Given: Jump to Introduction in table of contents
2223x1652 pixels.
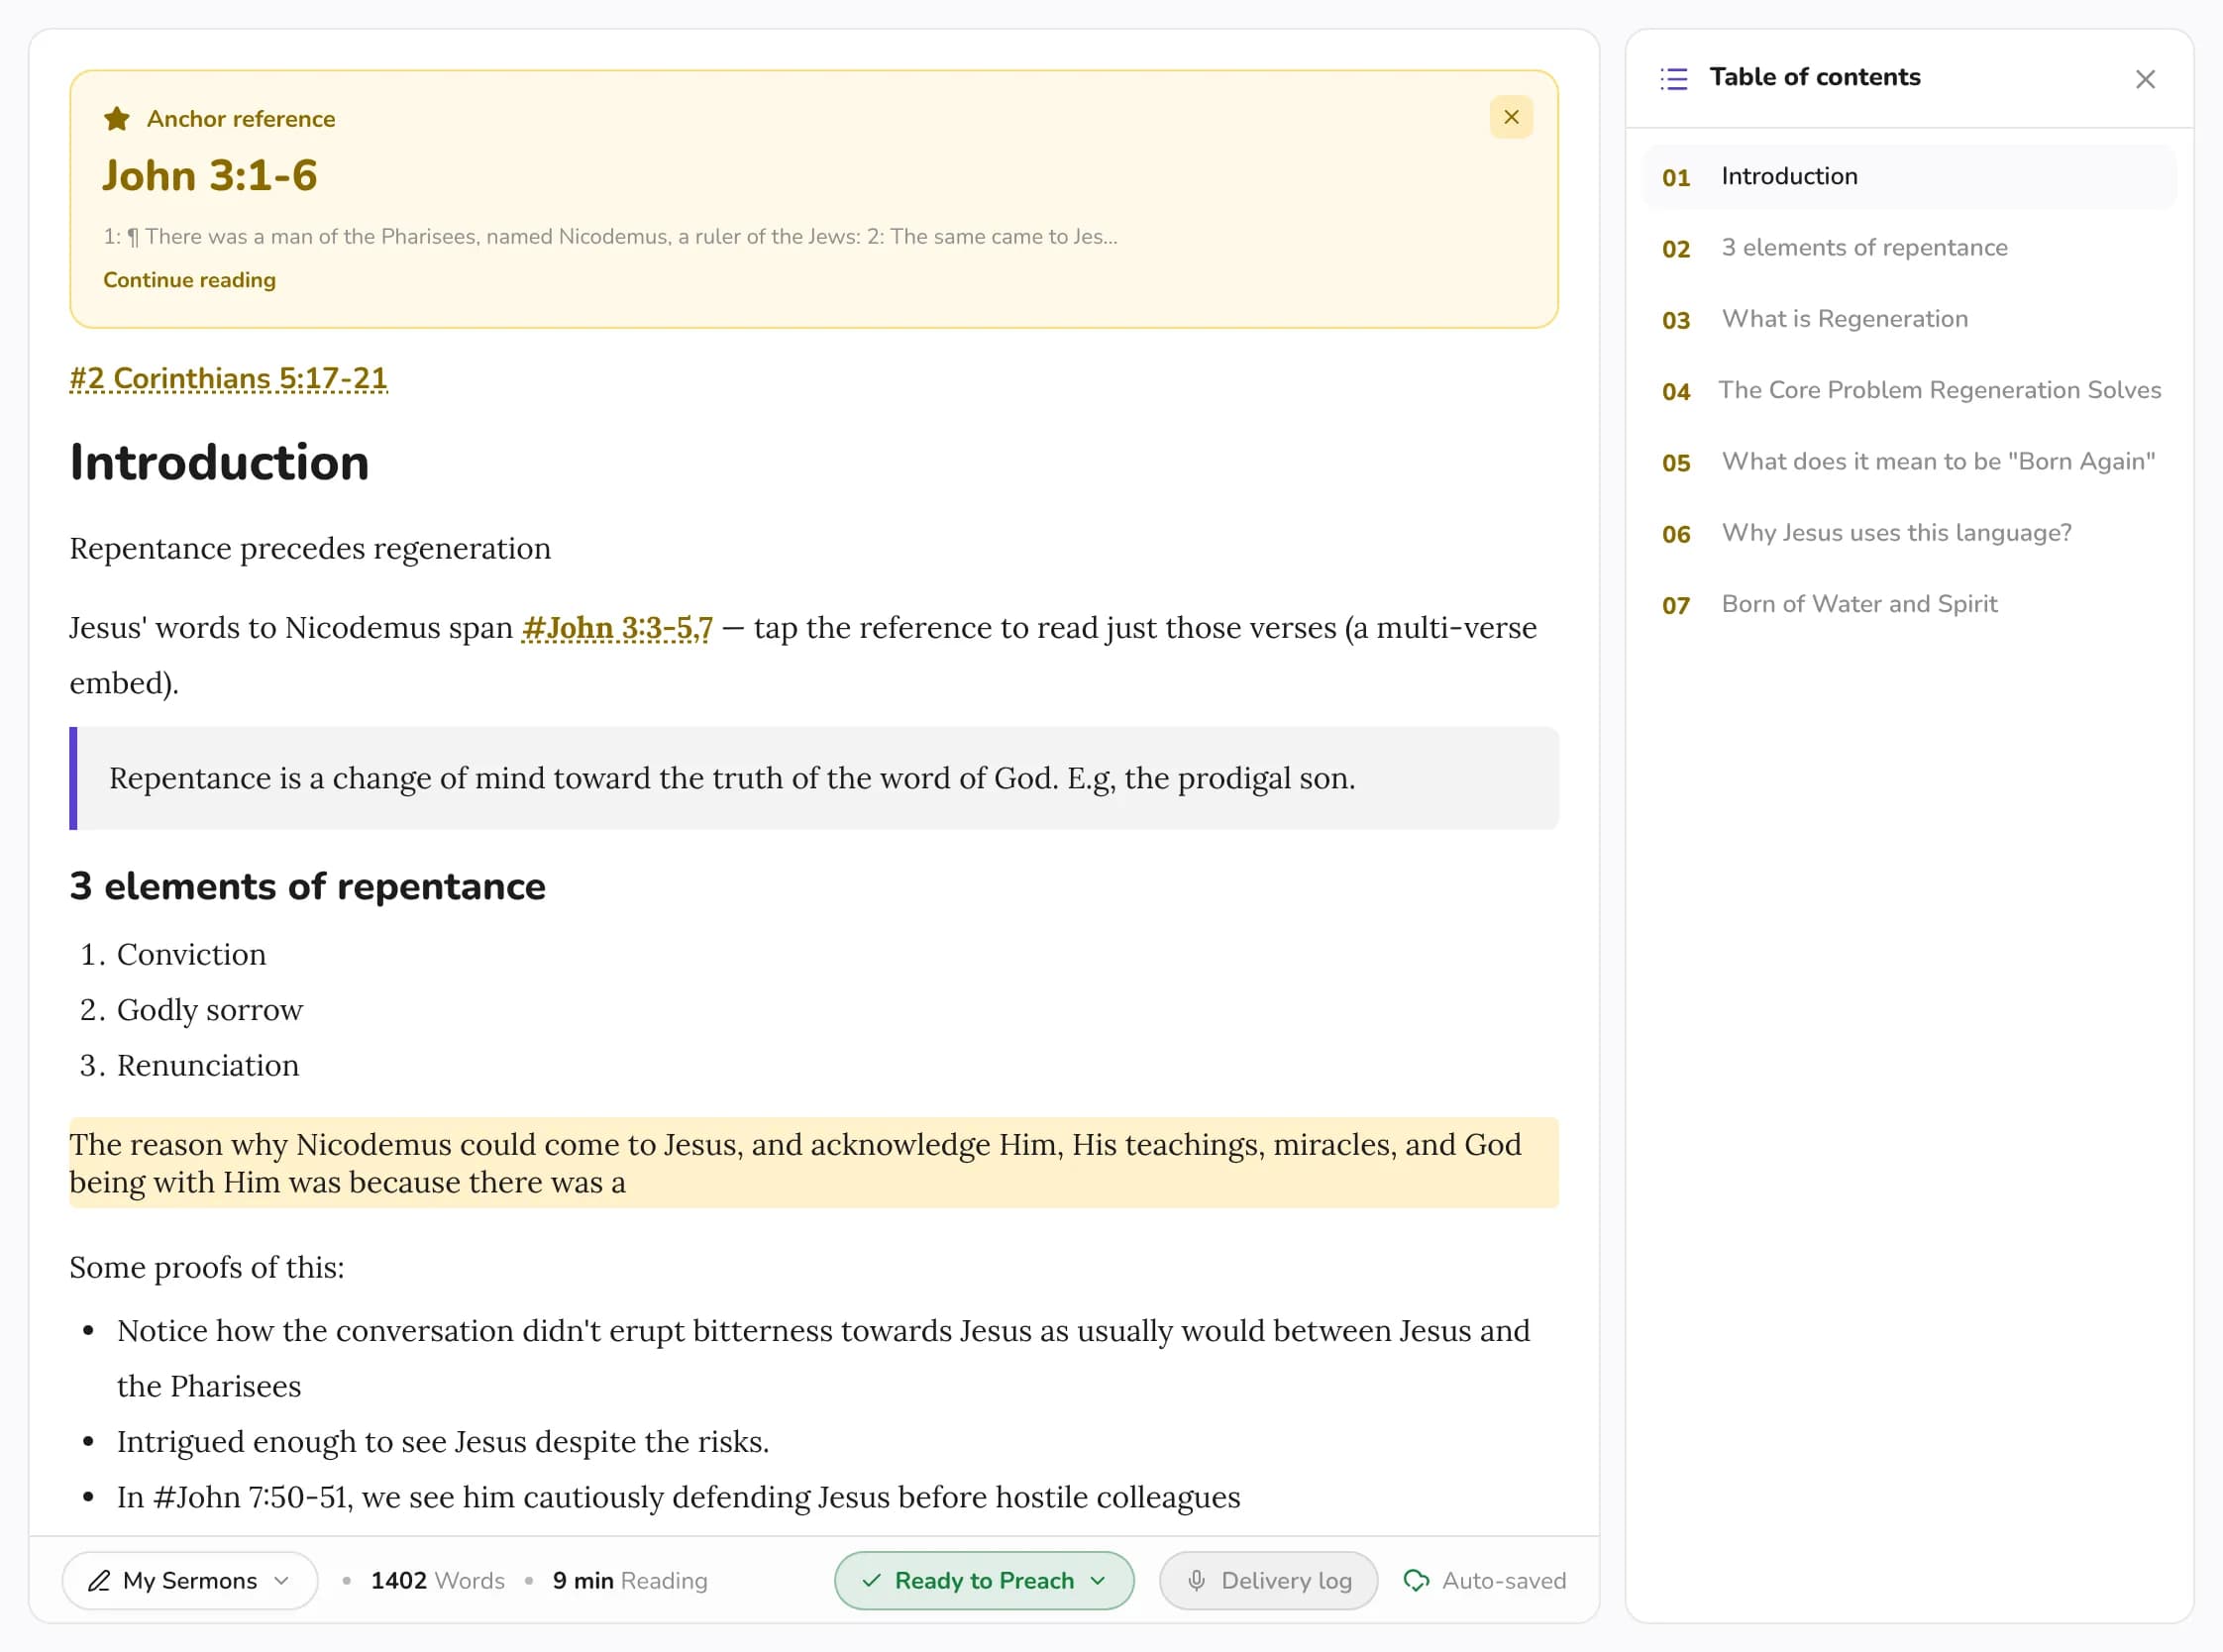Looking at the screenshot, I should click(1908, 177).
